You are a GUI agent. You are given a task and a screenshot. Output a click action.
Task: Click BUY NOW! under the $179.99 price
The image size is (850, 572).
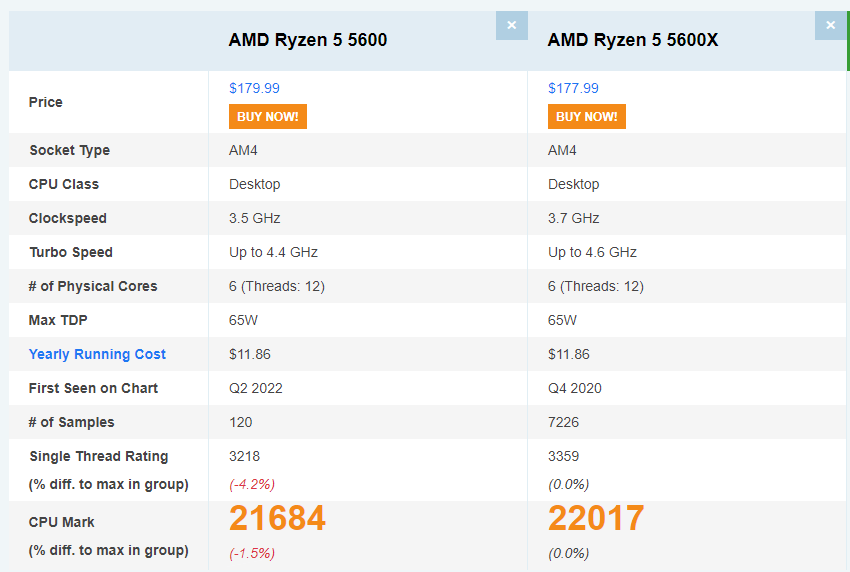268,117
